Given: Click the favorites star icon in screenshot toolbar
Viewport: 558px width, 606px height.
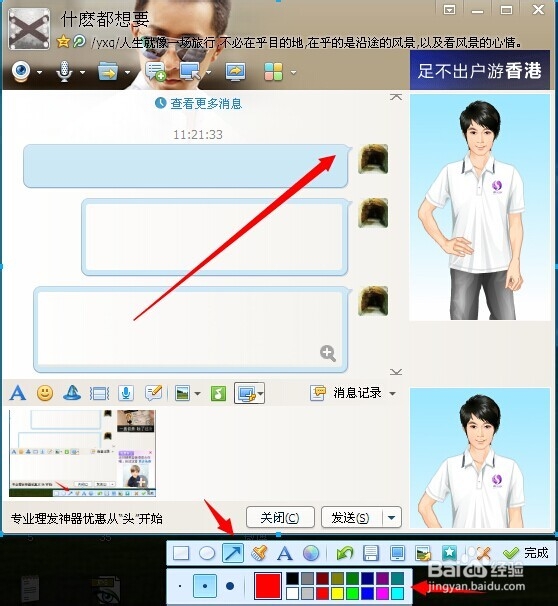Looking at the screenshot, I should pos(449,553).
